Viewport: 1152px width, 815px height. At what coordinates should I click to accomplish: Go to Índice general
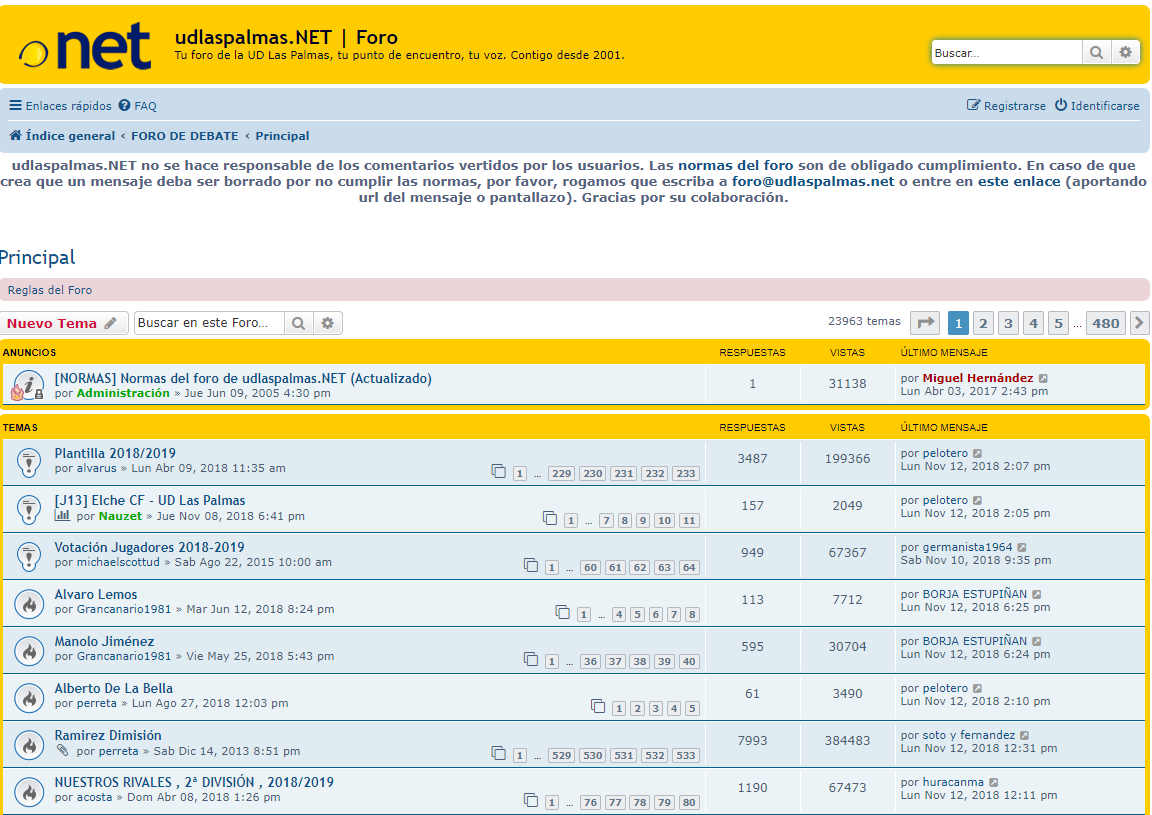62,136
